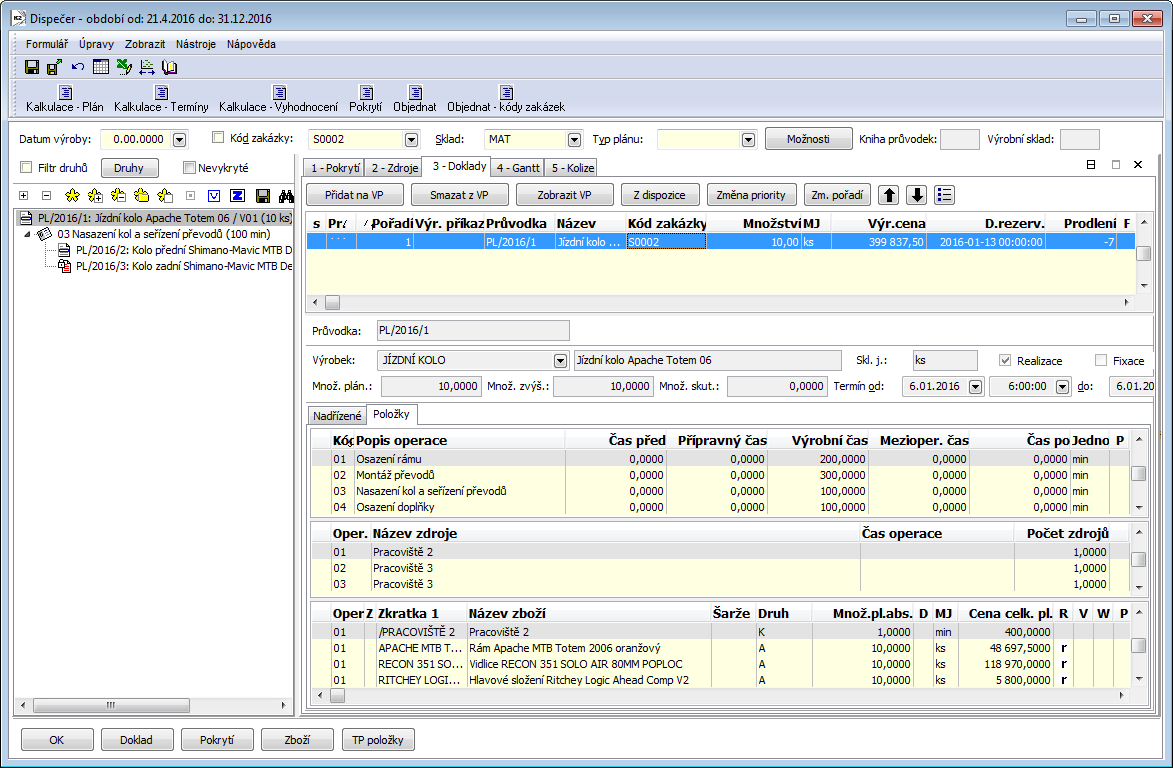1173x768 pixels.
Task: Collapse the 03 Nasazení kol tree node
Action: (x=27, y=234)
